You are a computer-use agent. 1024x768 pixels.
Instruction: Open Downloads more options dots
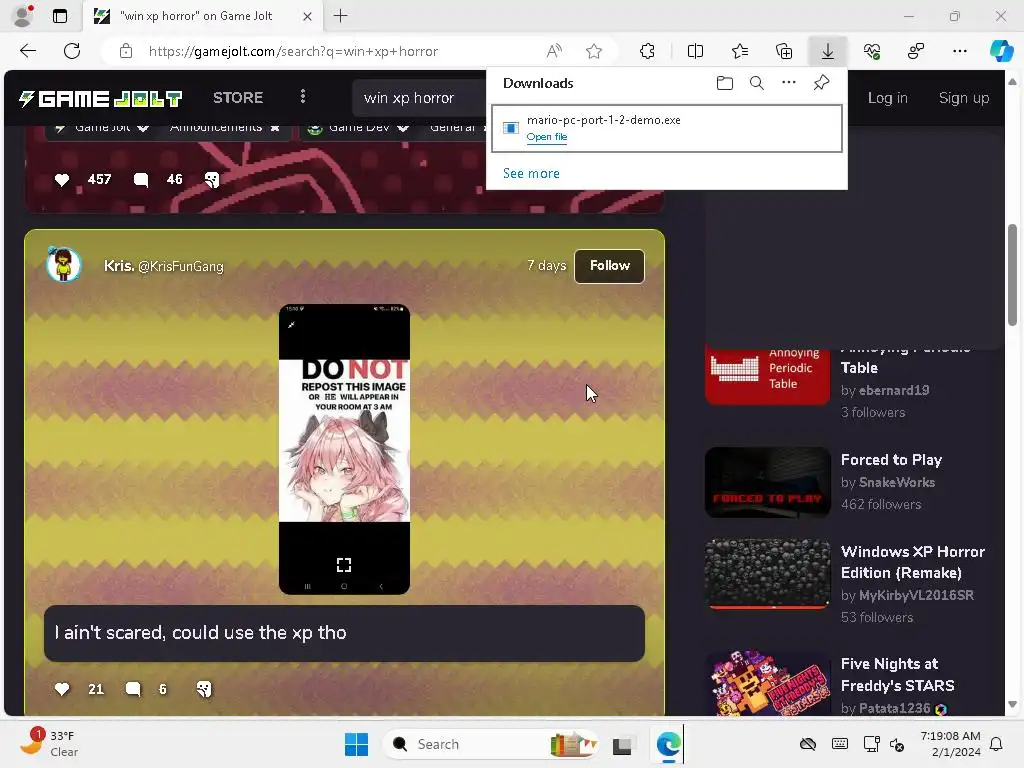coord(789,82)
